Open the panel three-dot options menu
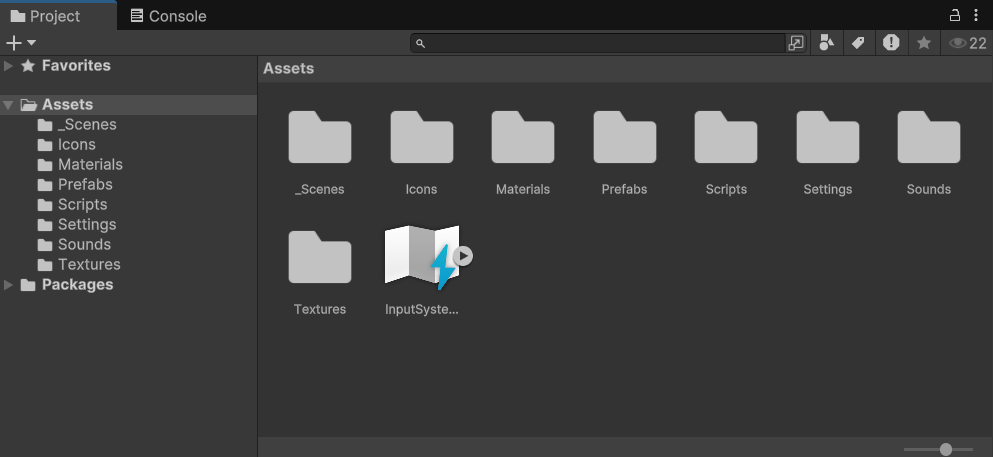 tap(976, 15)
